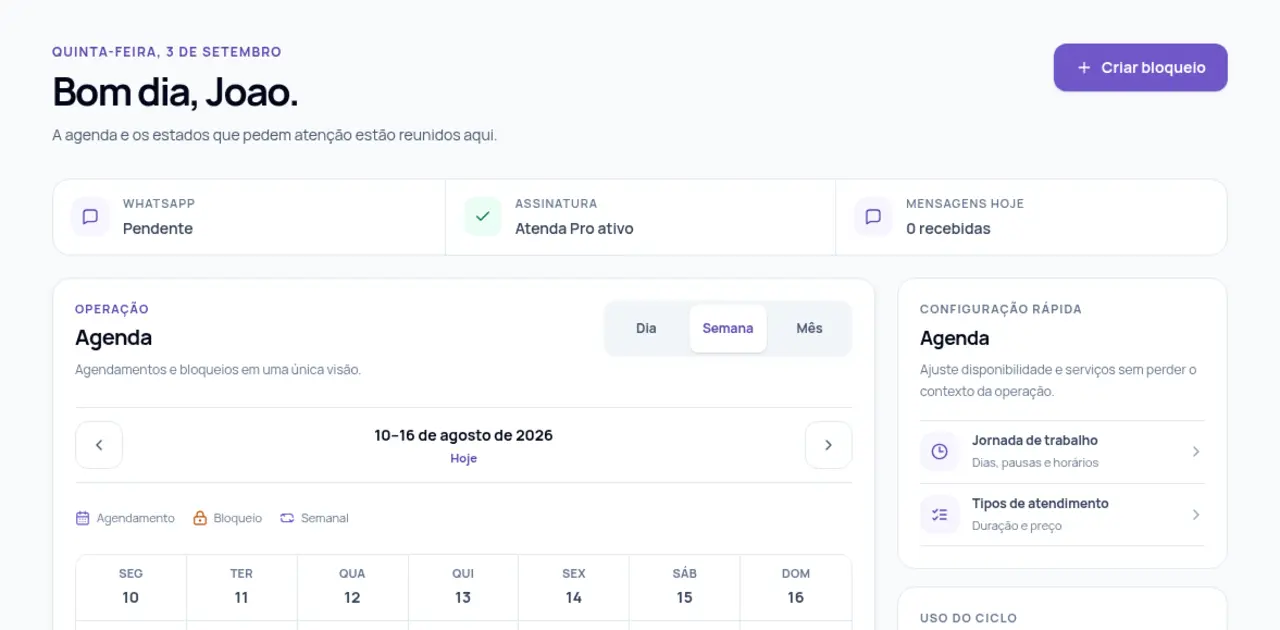Screen dimensions: 1280x630
Task: Switch agenda to Mês view
Action: click(809, 328)
